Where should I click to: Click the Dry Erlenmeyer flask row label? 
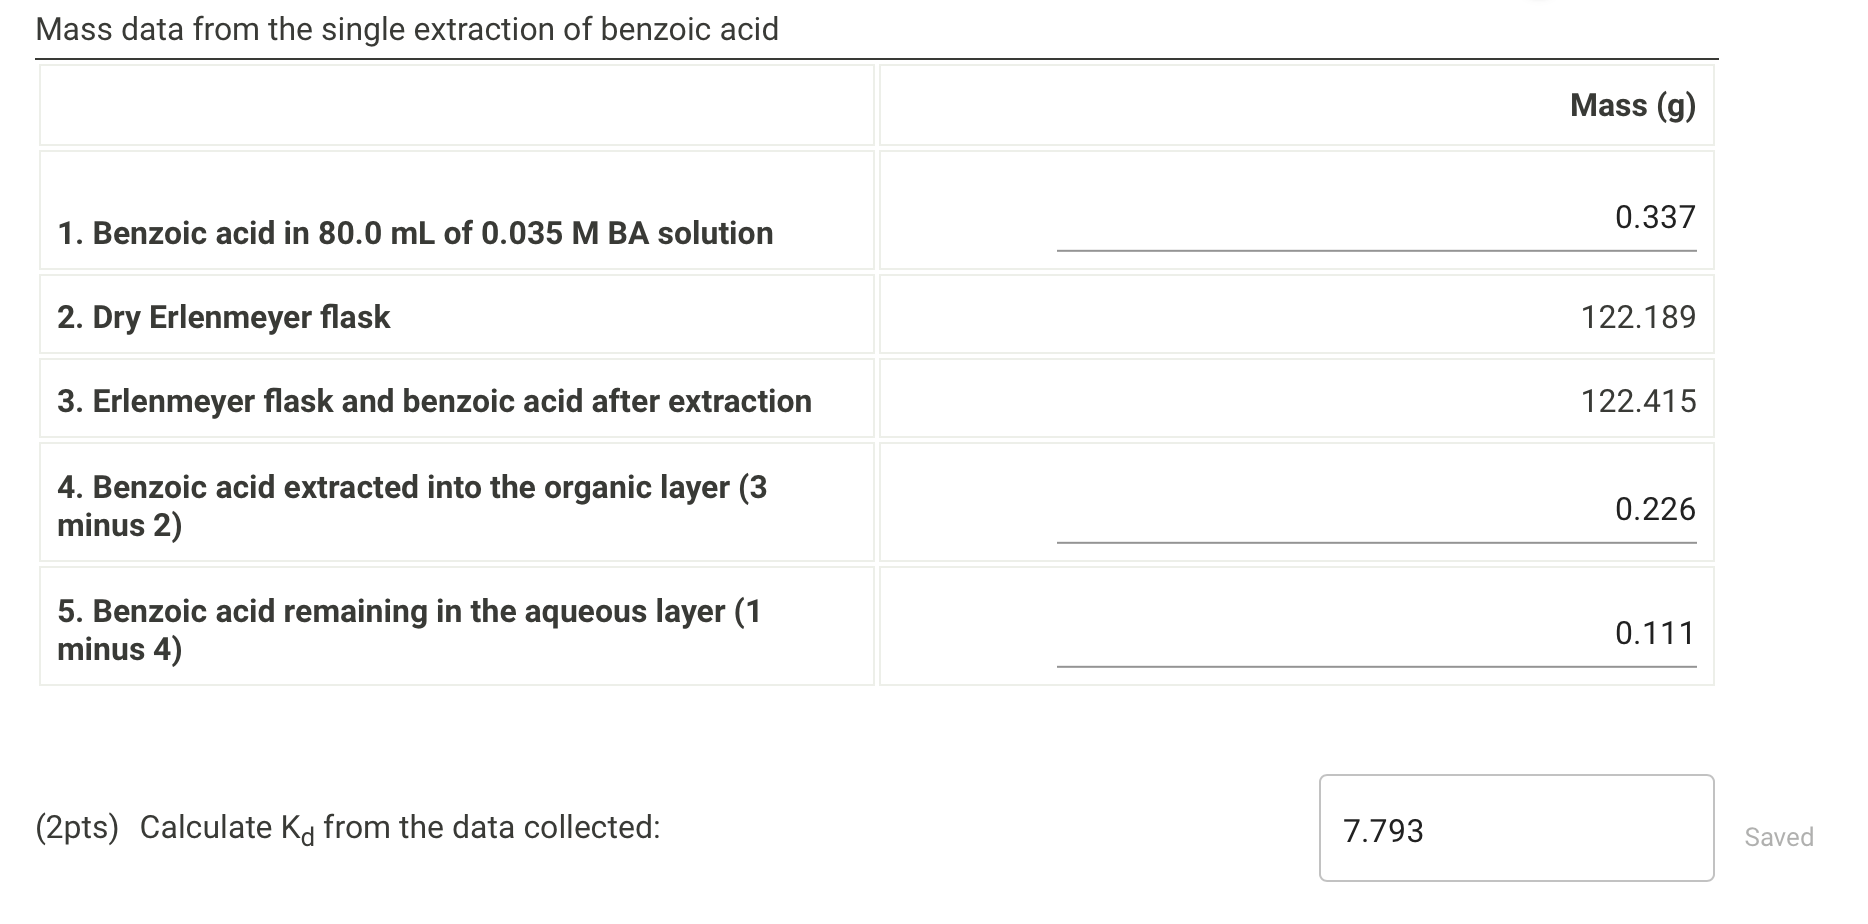pos(223,317)
